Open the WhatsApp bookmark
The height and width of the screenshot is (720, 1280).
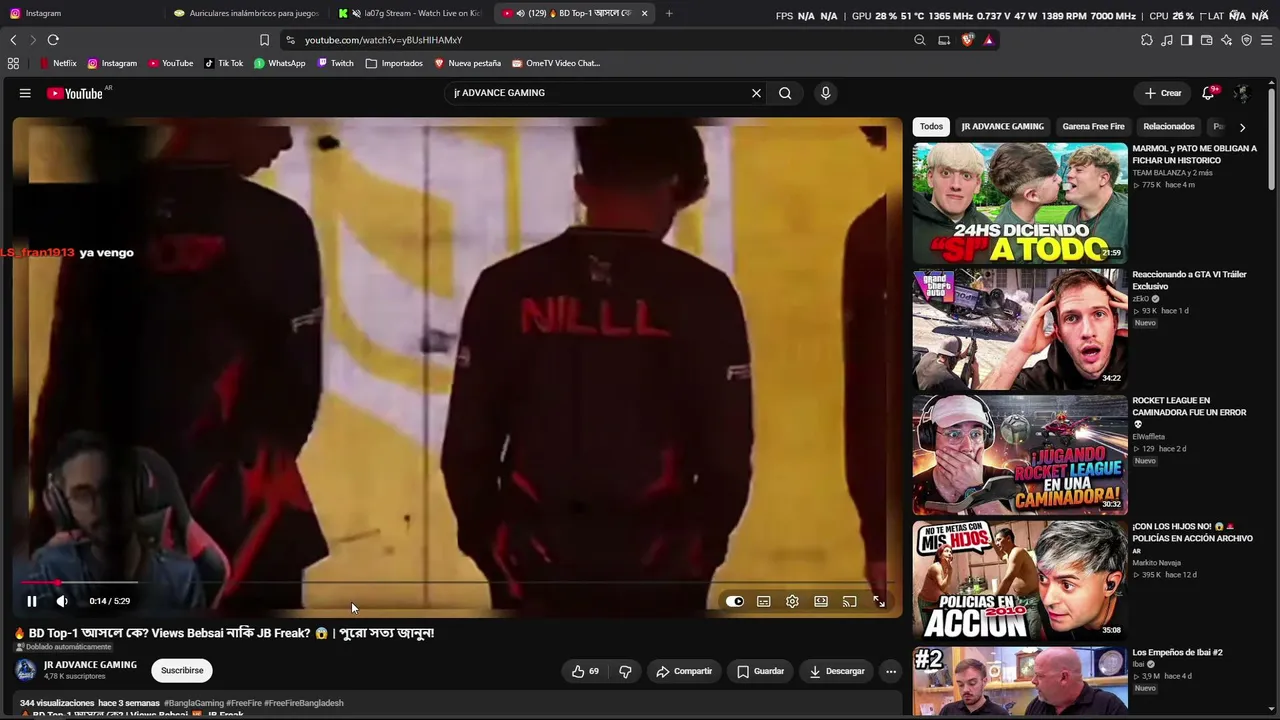coord(280,63)
